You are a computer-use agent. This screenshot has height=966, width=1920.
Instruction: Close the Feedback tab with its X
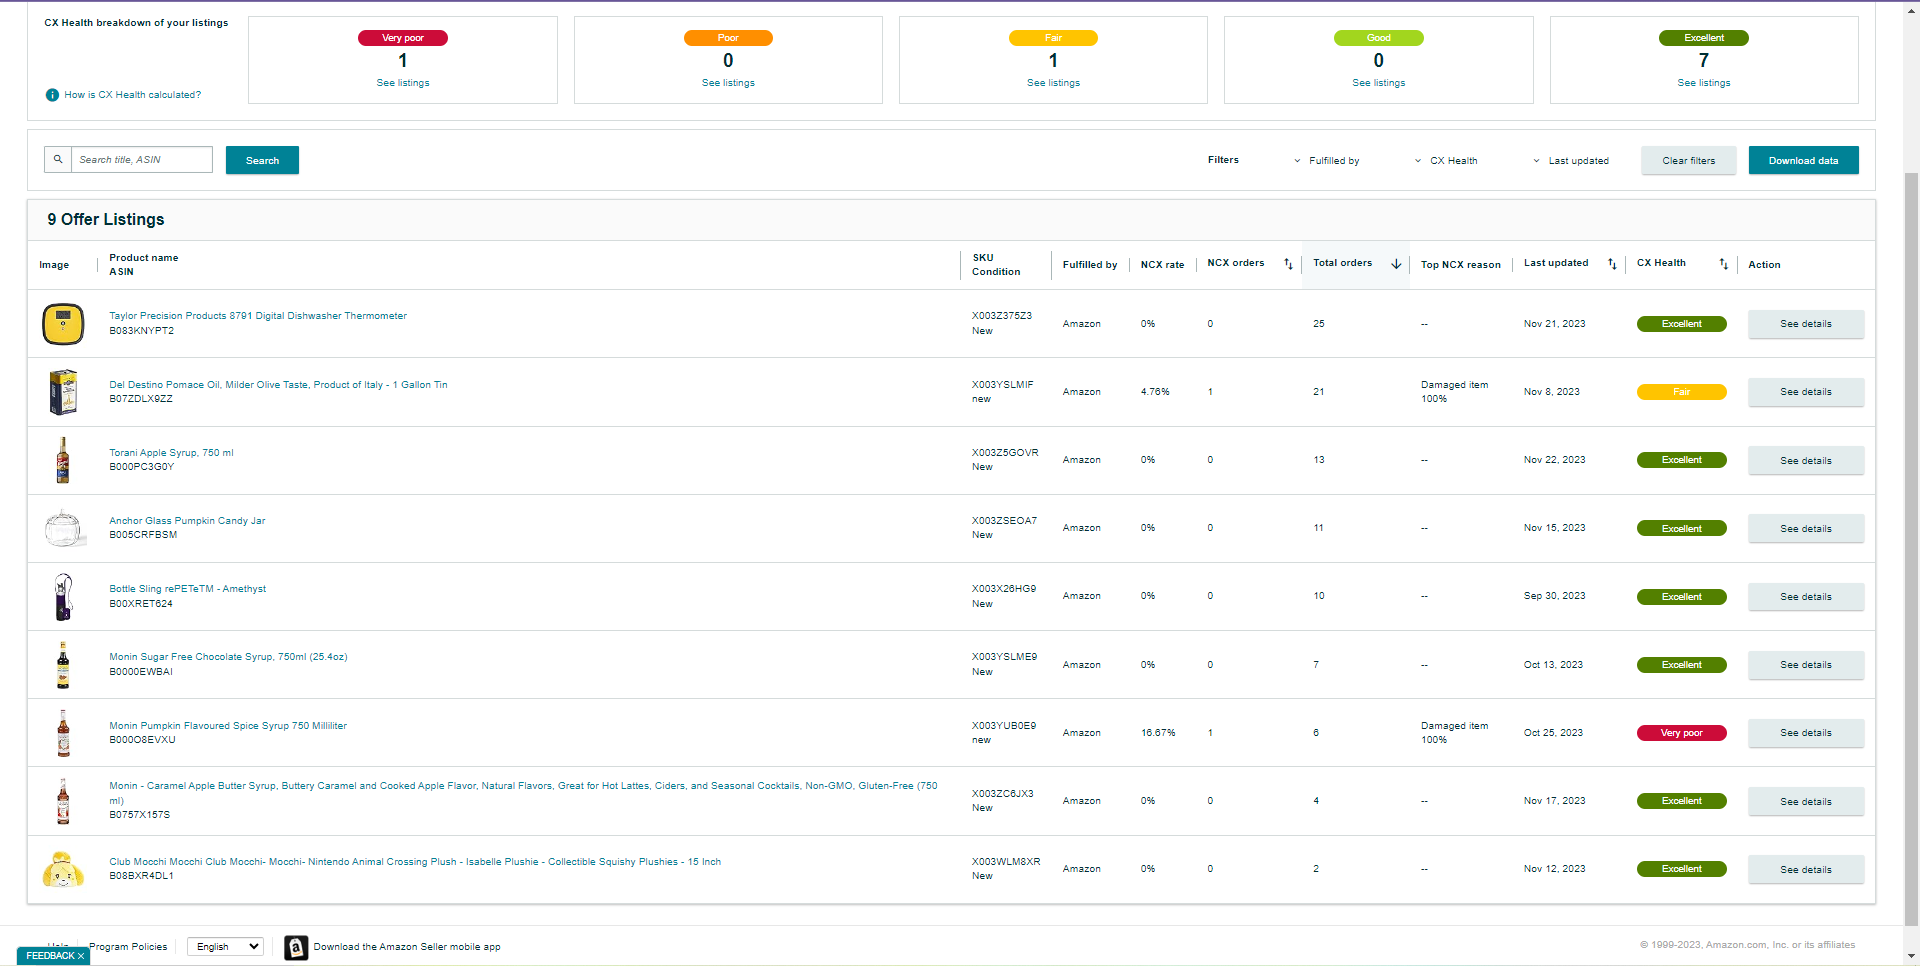point(81,956)
